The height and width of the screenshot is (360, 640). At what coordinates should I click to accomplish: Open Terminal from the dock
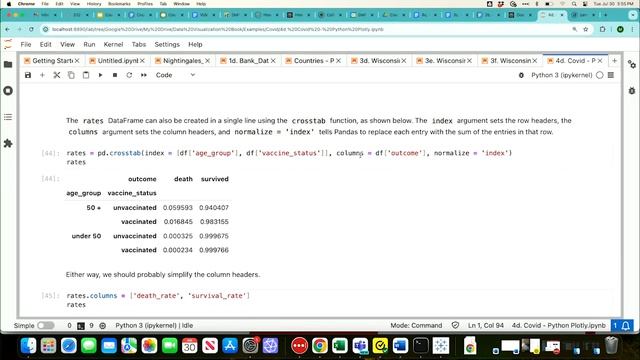(420, 346)
